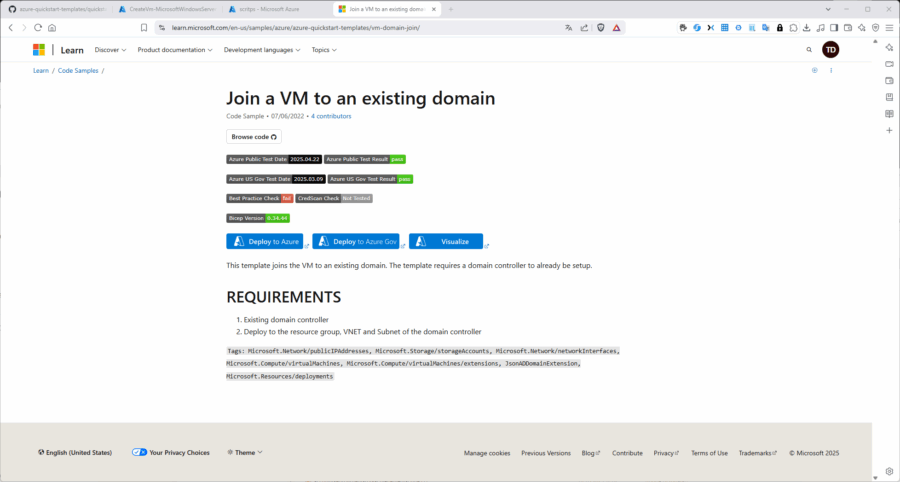Click the Code Samples breadcrumb
900x482 pixels.
pos(78,71)
